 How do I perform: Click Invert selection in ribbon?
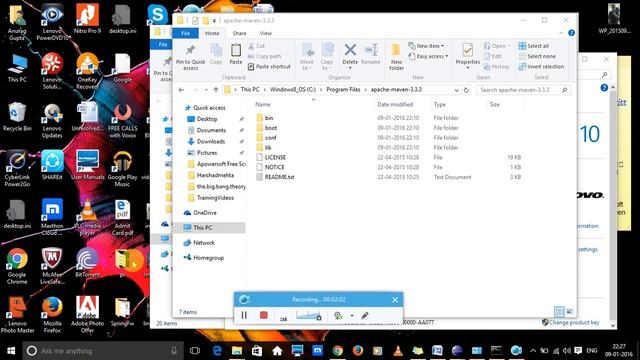point(541,67)
